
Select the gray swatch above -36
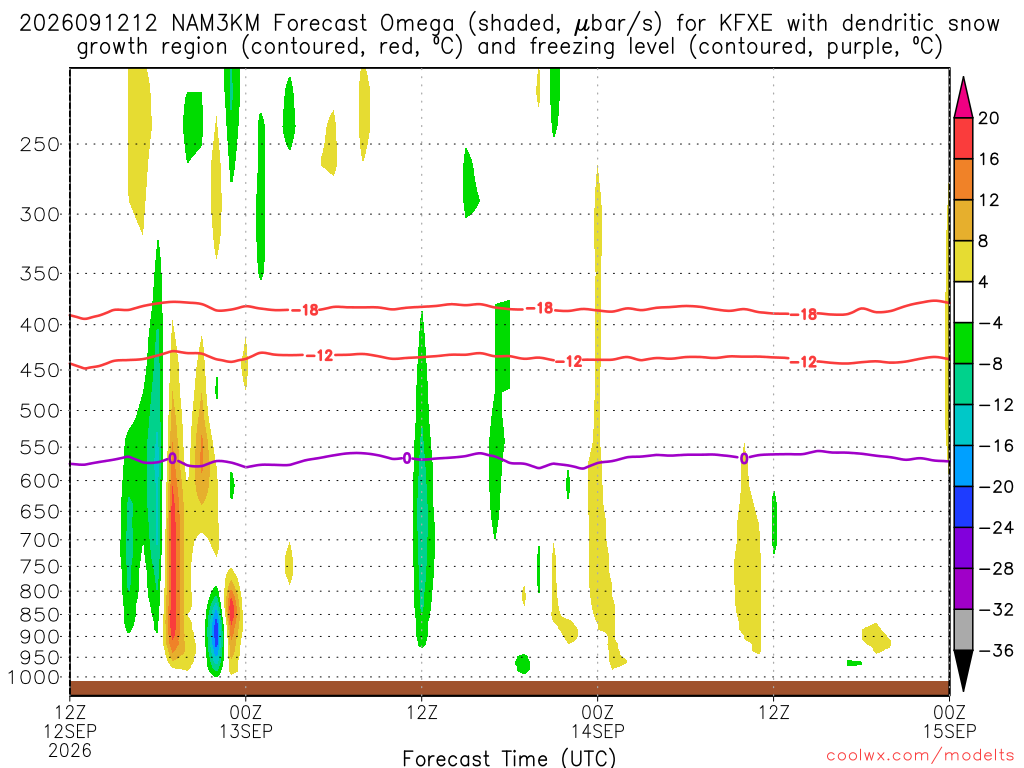963,630
